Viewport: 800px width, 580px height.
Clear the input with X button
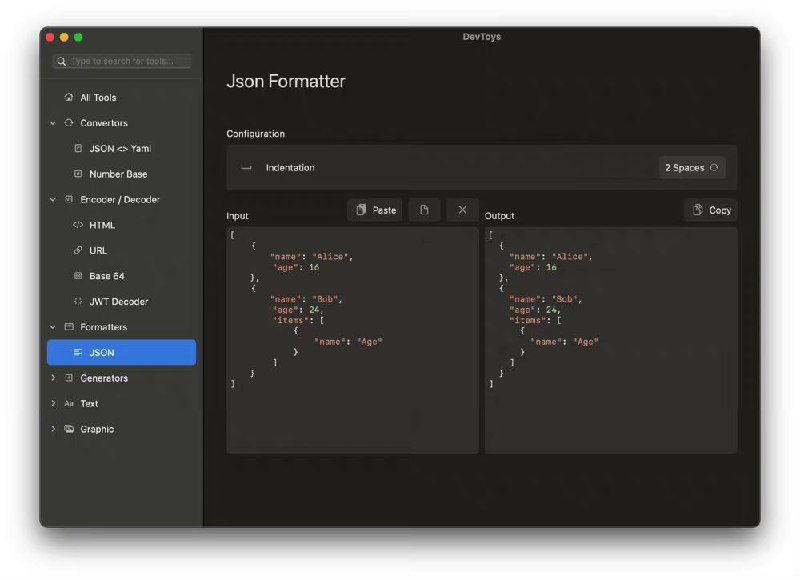(462, 210)
